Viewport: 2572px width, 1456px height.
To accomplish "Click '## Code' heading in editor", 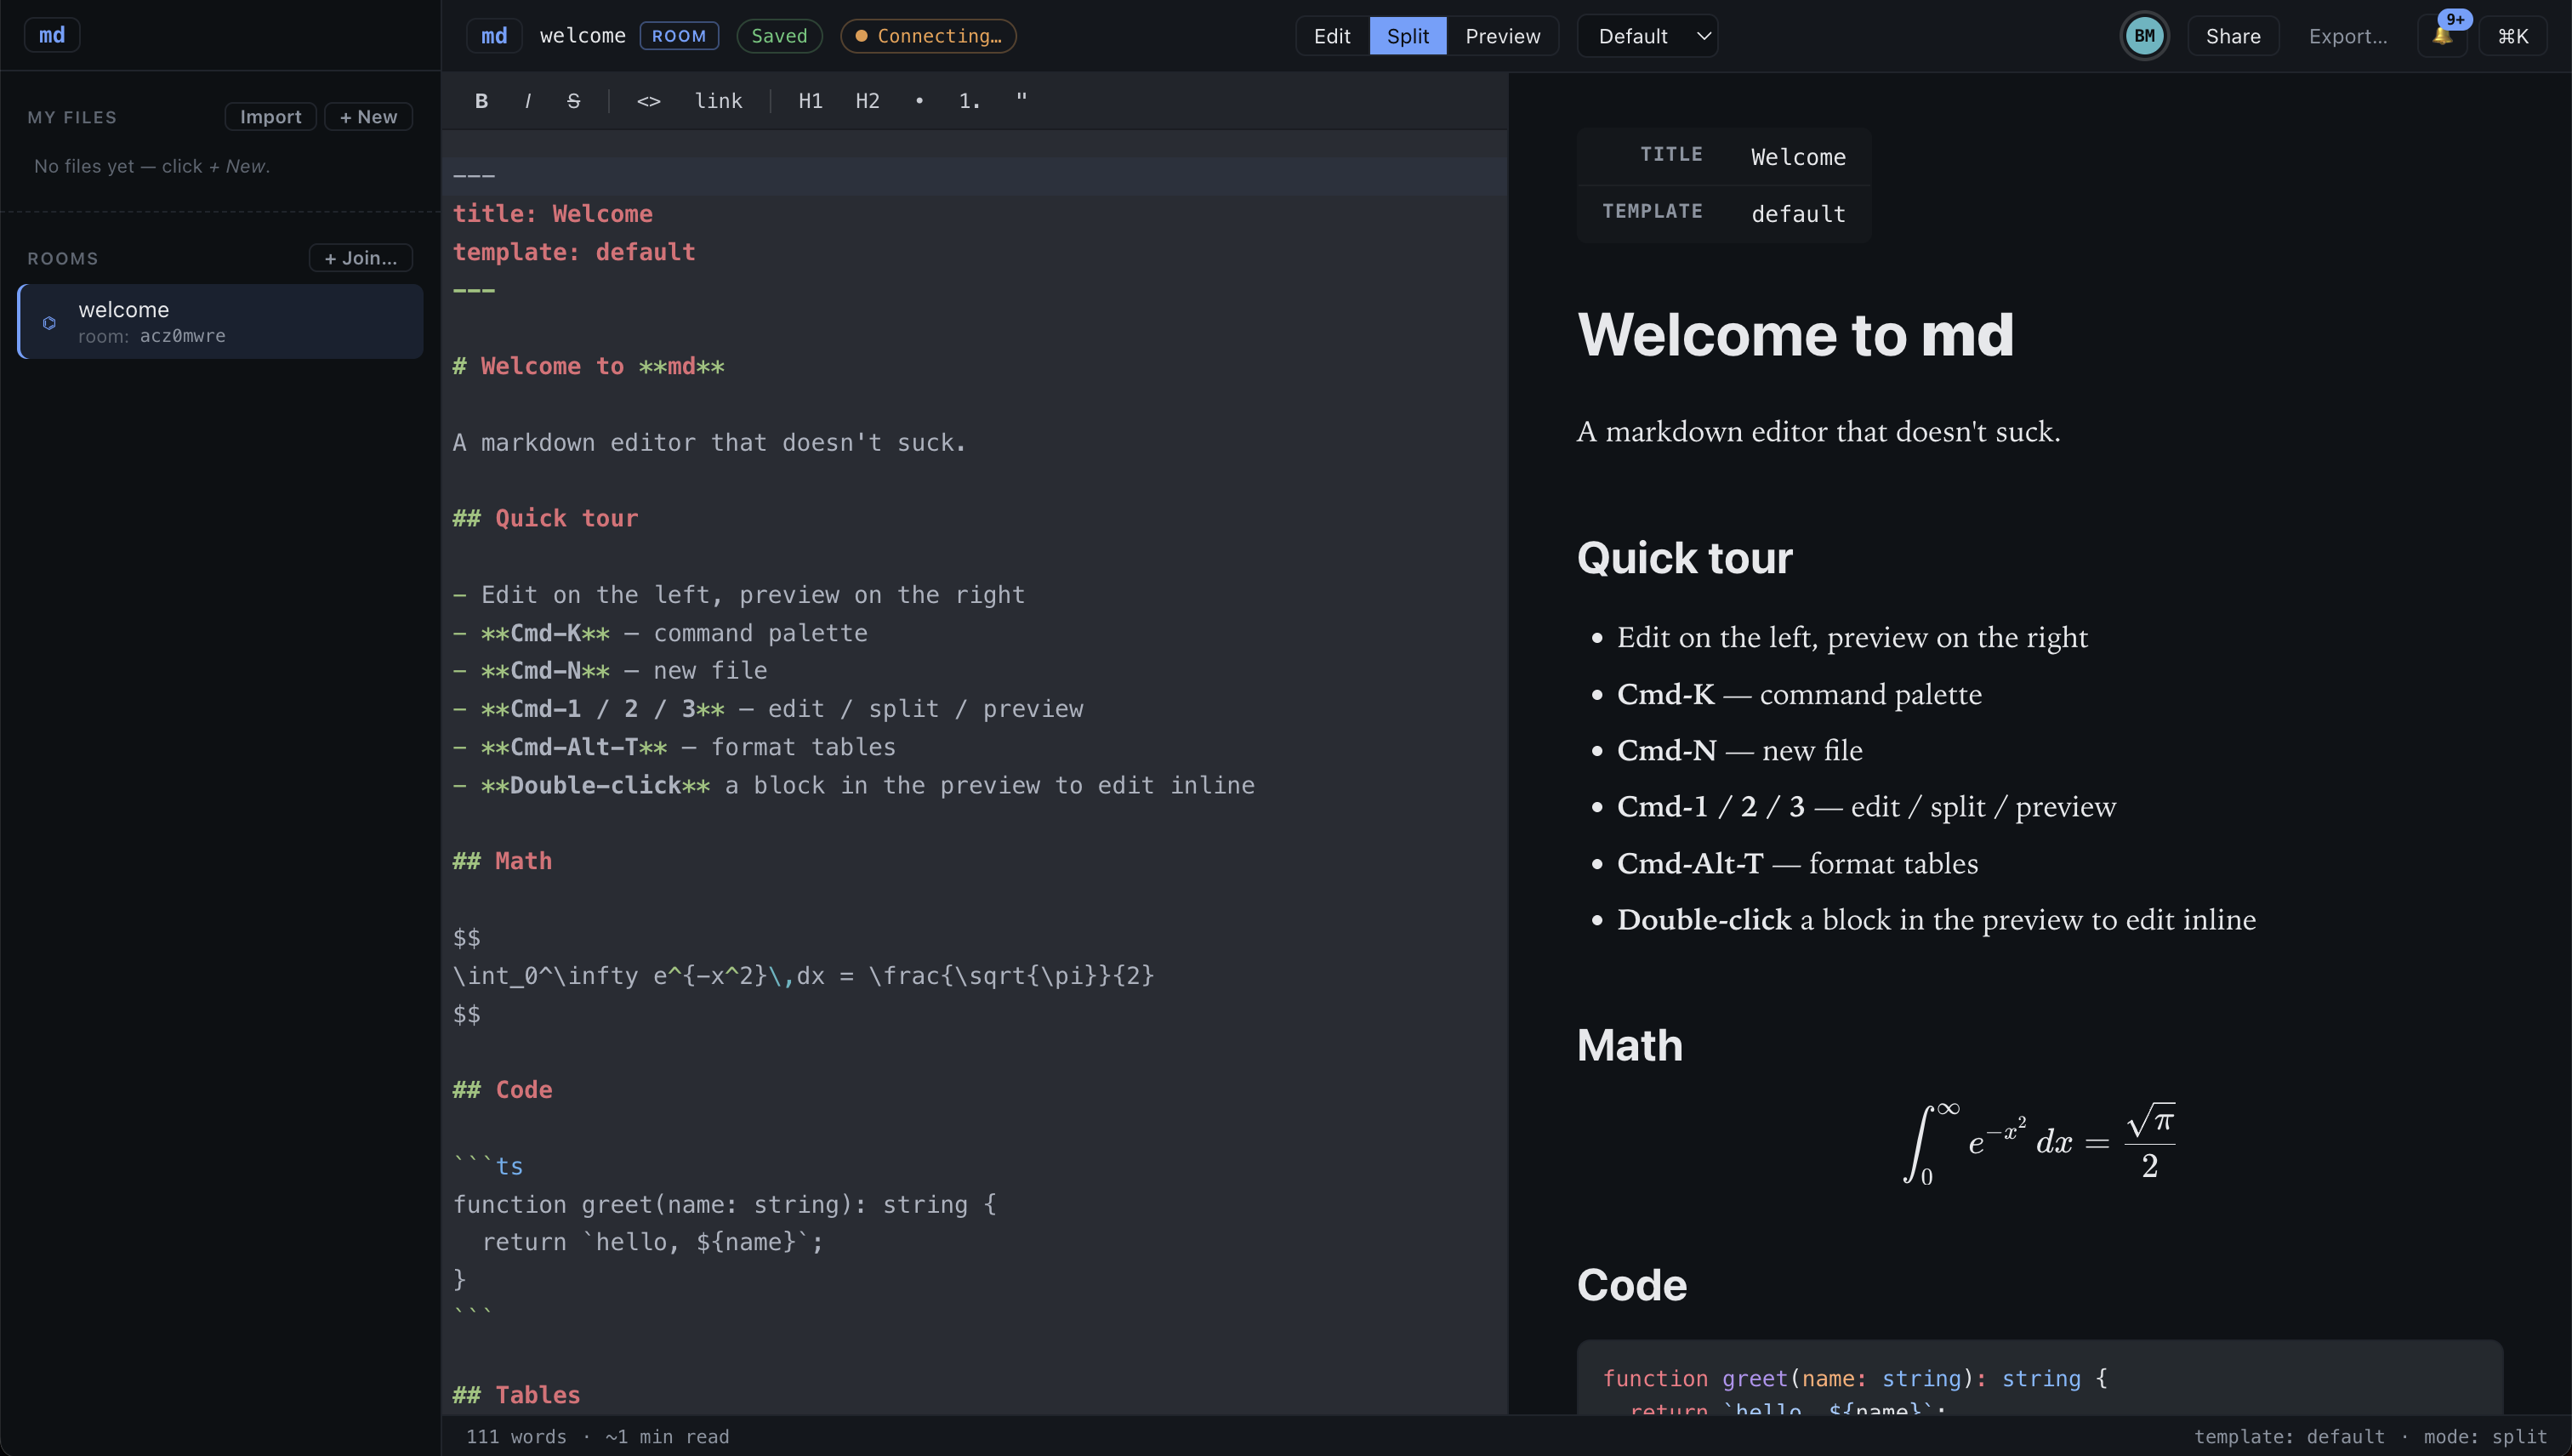I will [x=502, y=1090].
